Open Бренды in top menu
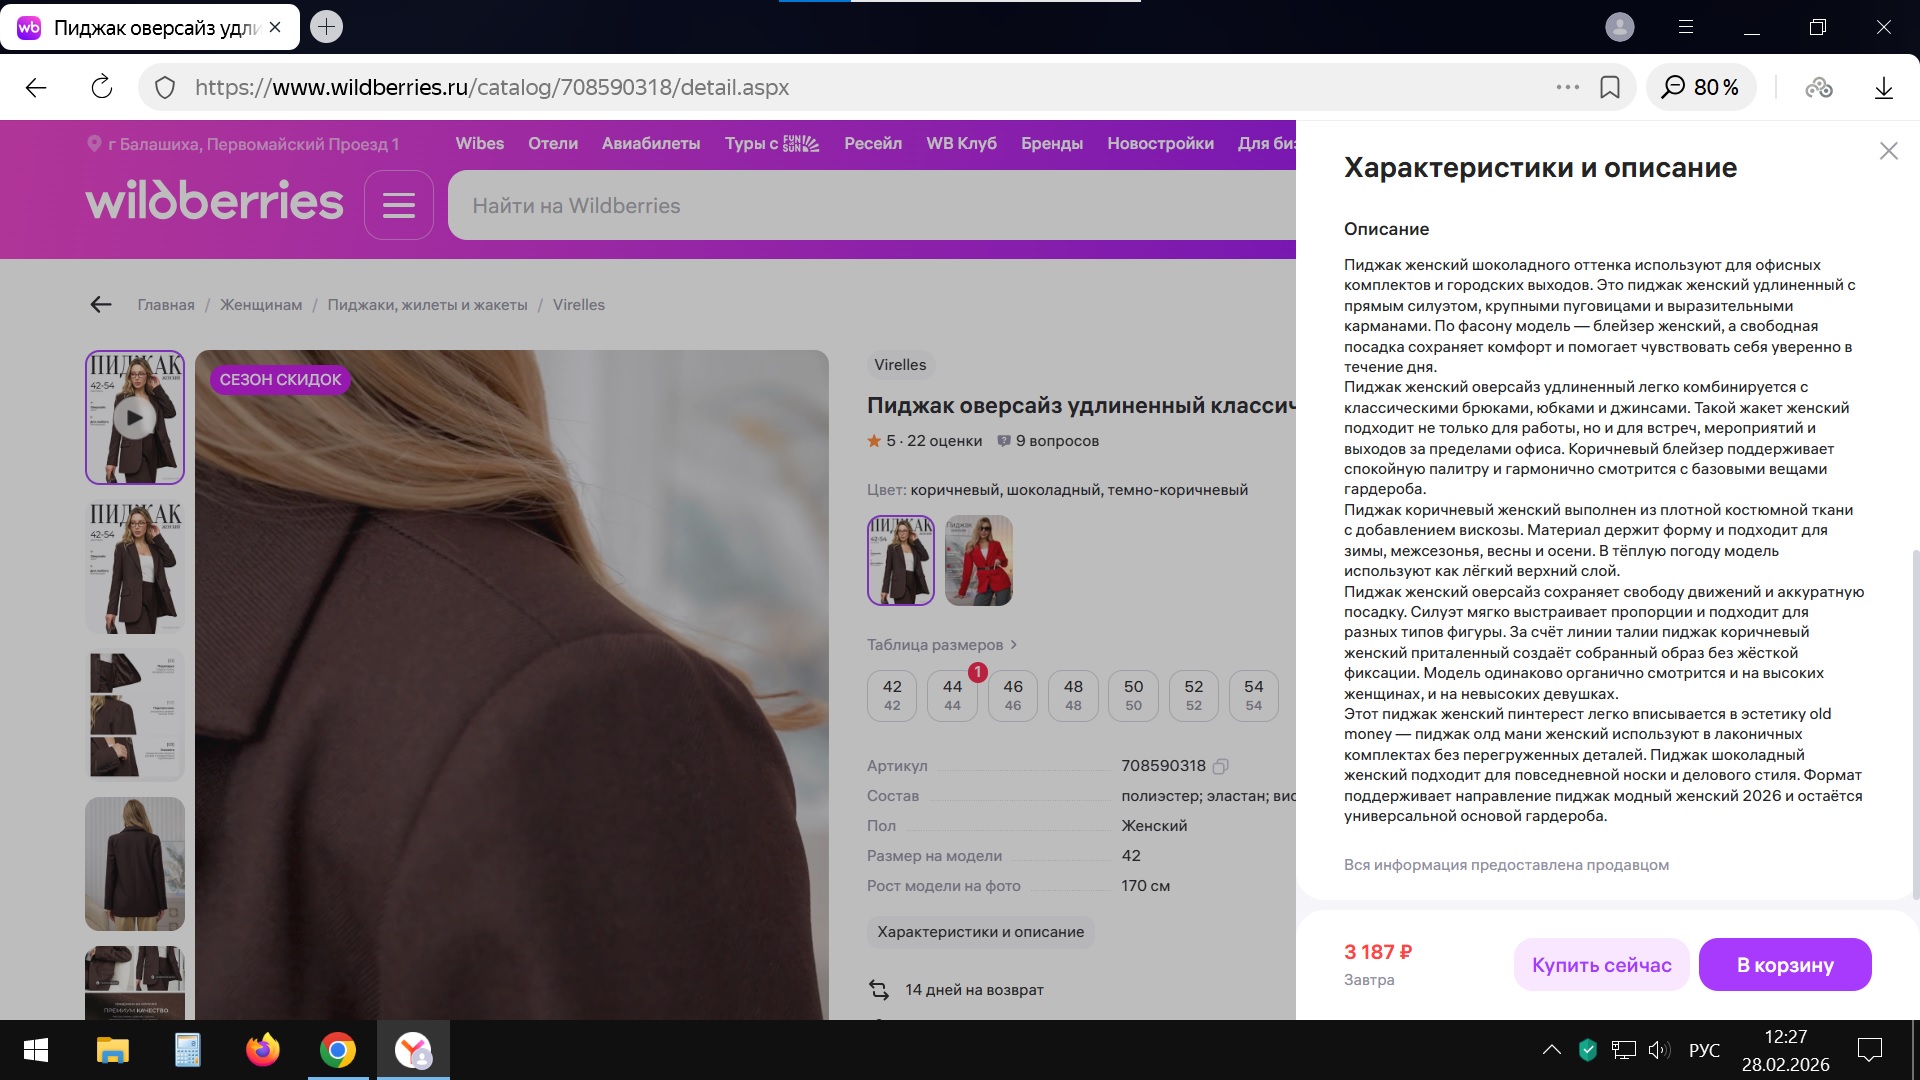The width and height of the screenshot is (1920, 1080). point(1051,144)
